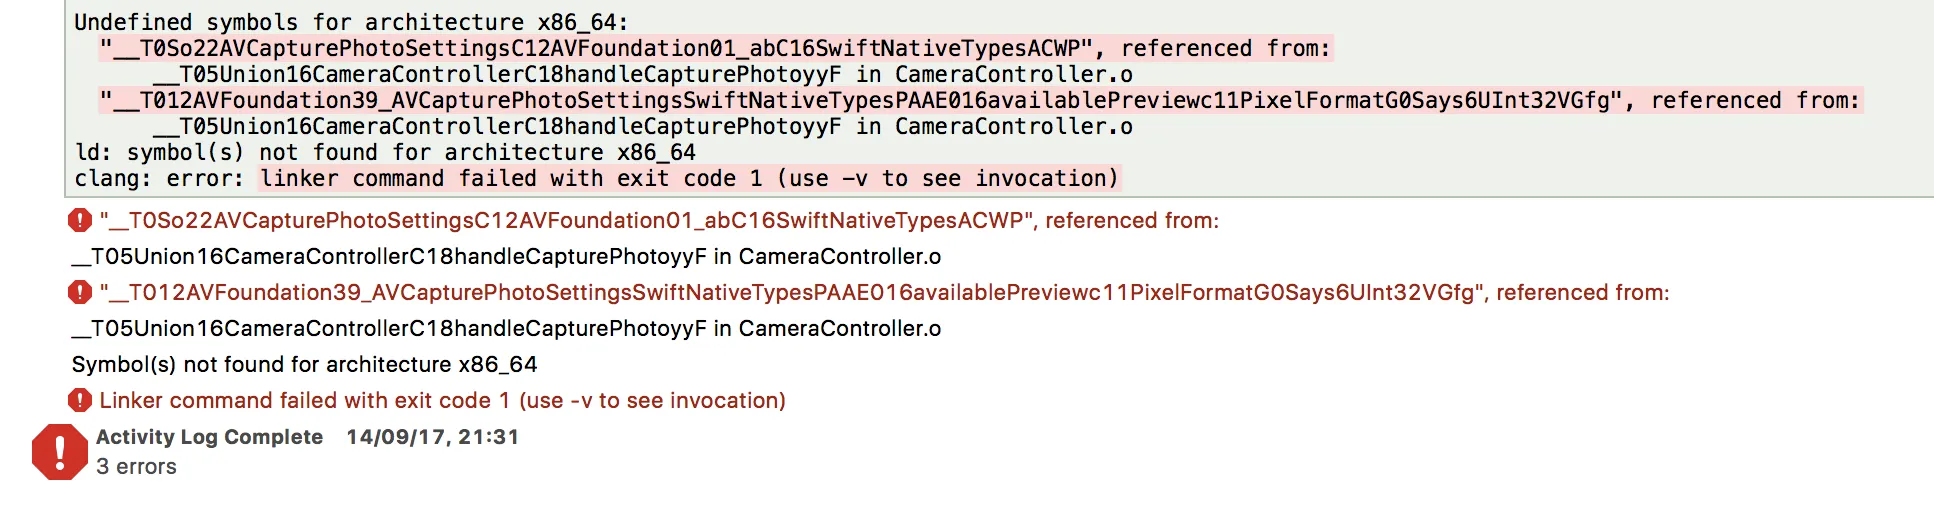This screenshot has width=1934, height=522.
Task: Click the clang: error linker command failed log line
Action: click(x=597, y=178)
